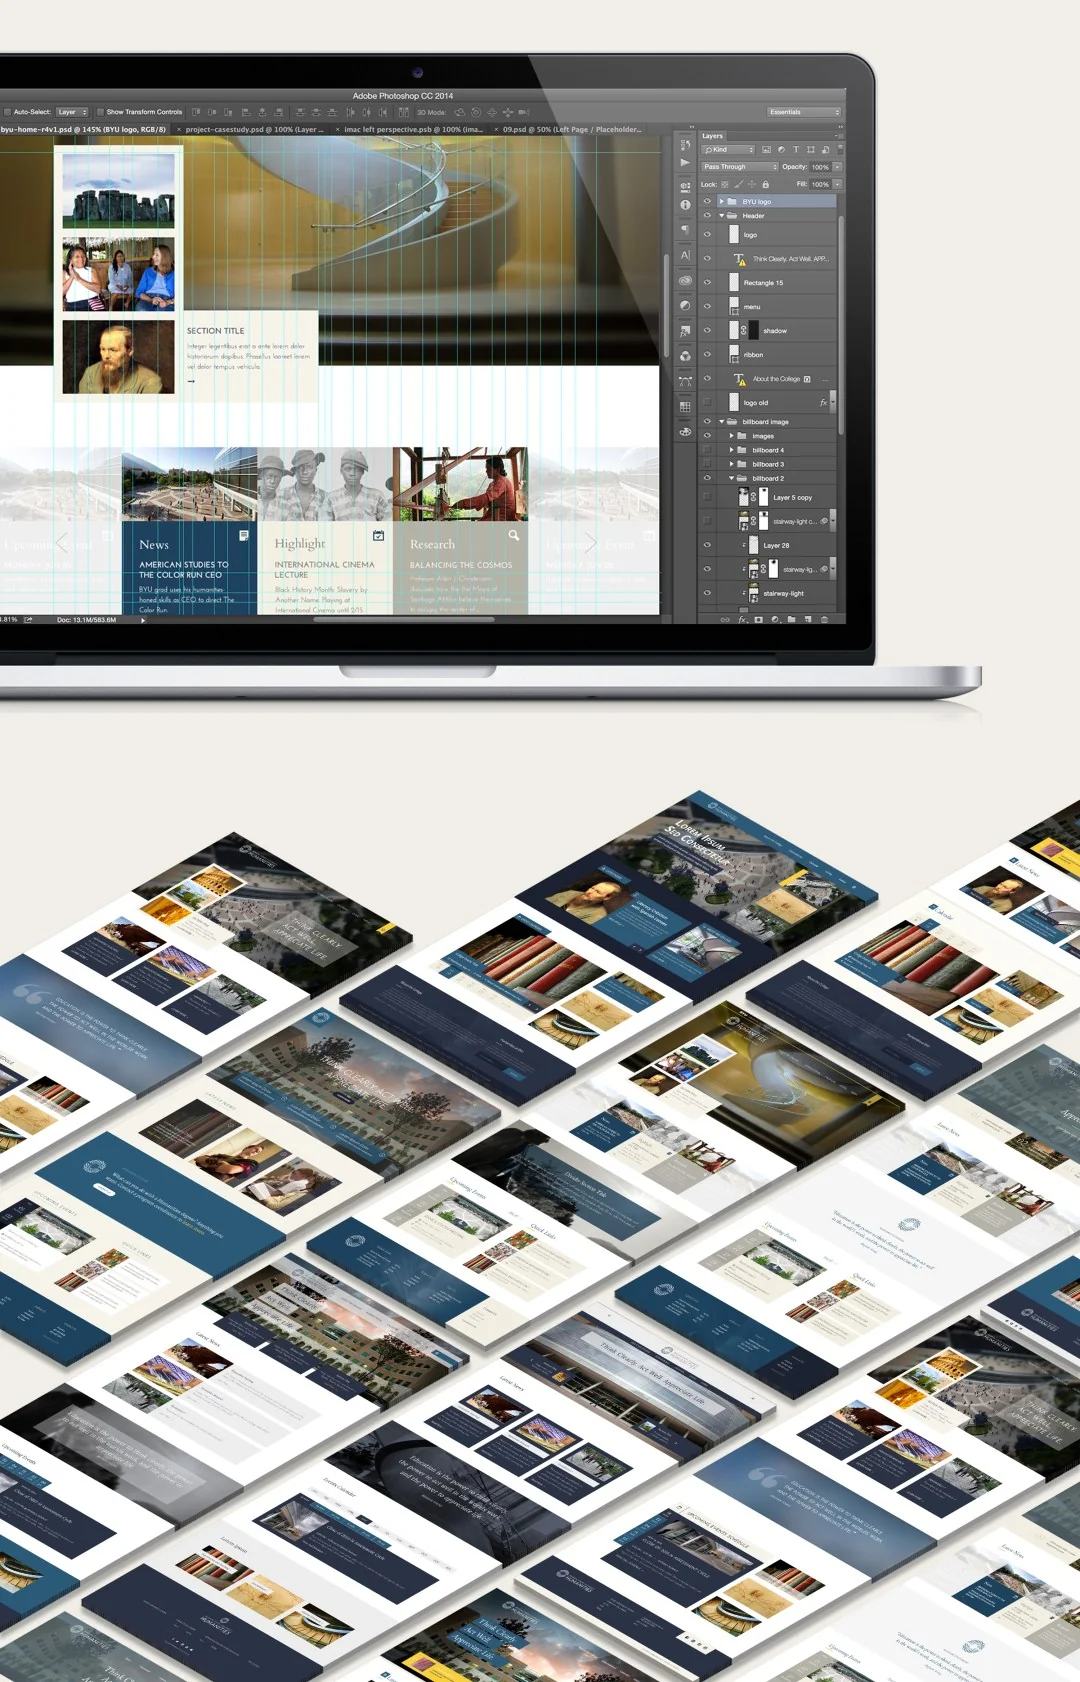Create new group folder icon
1080x1682 pixels.
792,619
